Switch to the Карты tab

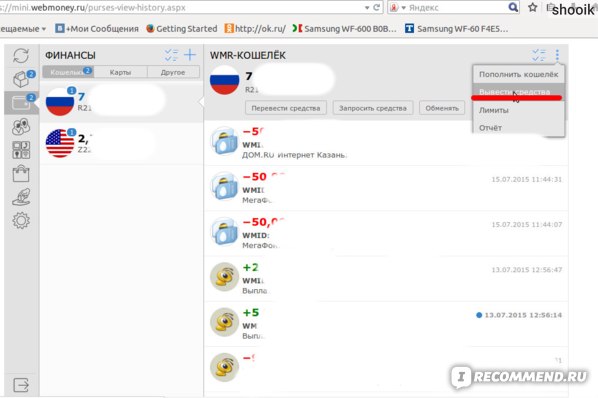[121, 72]
